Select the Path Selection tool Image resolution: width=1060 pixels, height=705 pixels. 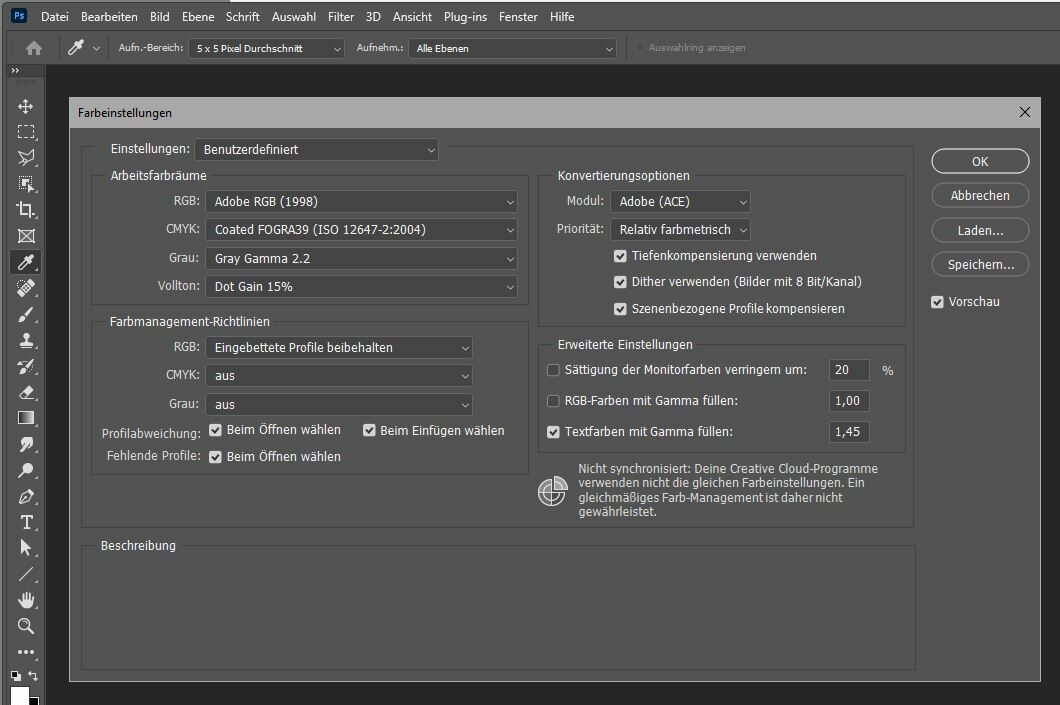tap(26, 548)
